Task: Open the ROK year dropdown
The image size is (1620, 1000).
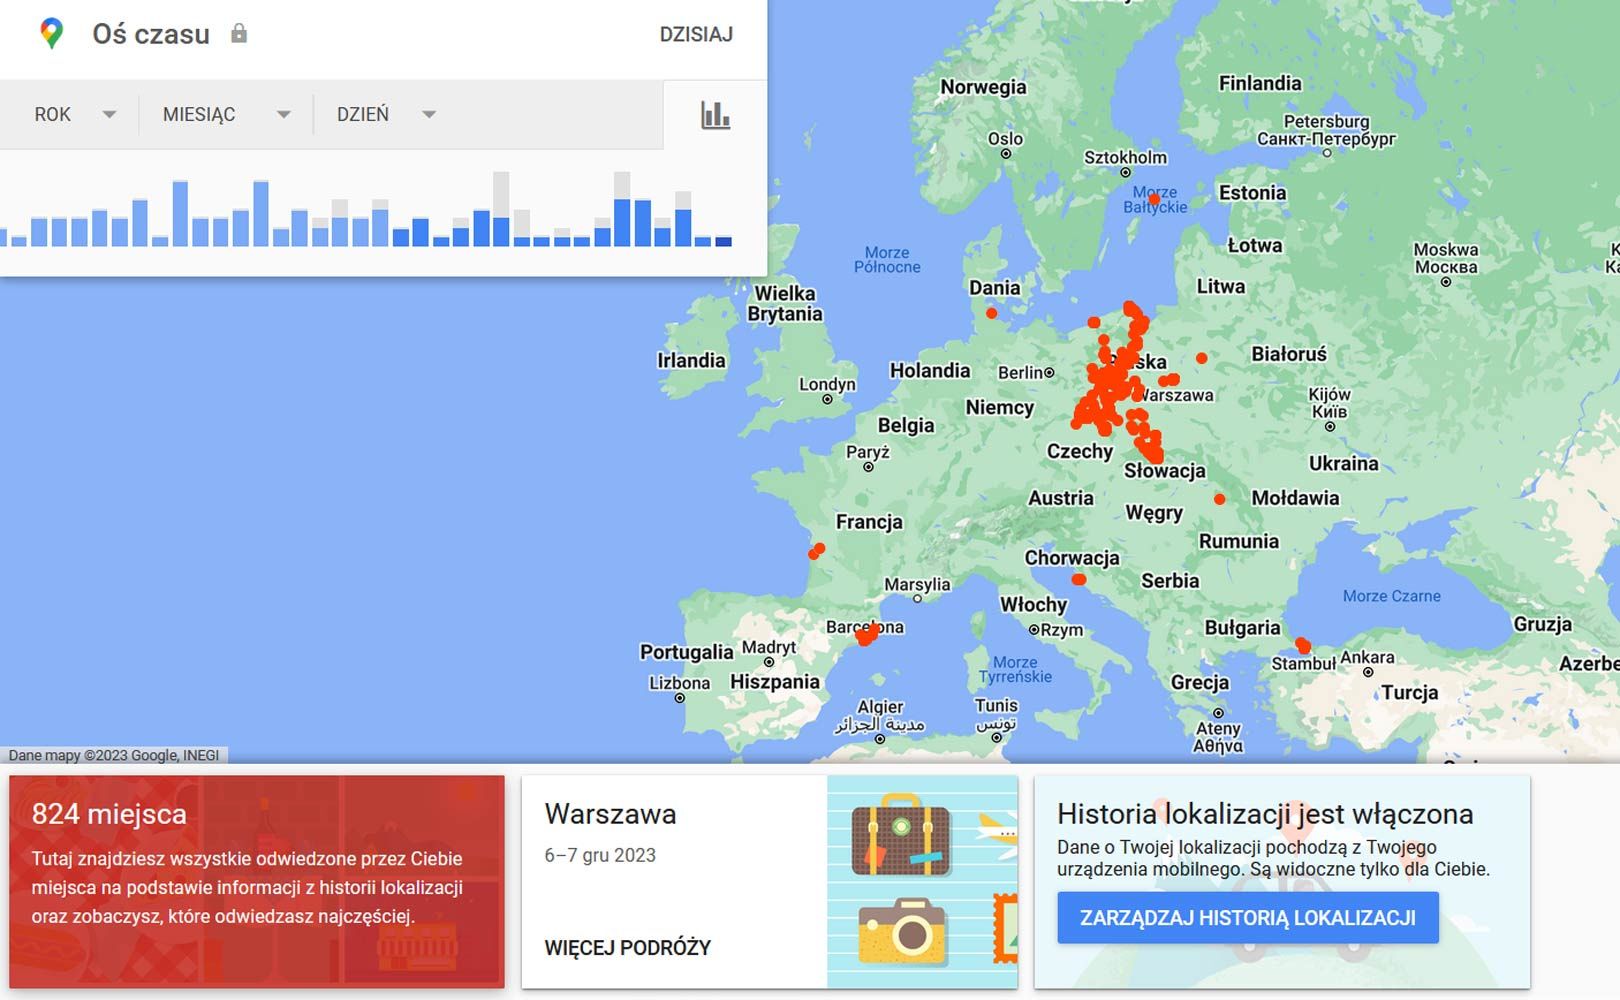Action: (75, 114)
